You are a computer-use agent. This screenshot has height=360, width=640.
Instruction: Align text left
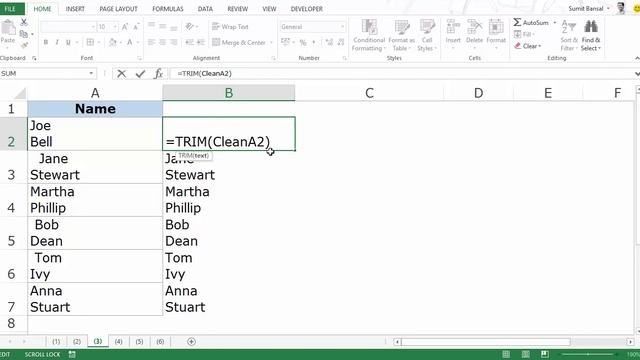click(x=151, y=42)
